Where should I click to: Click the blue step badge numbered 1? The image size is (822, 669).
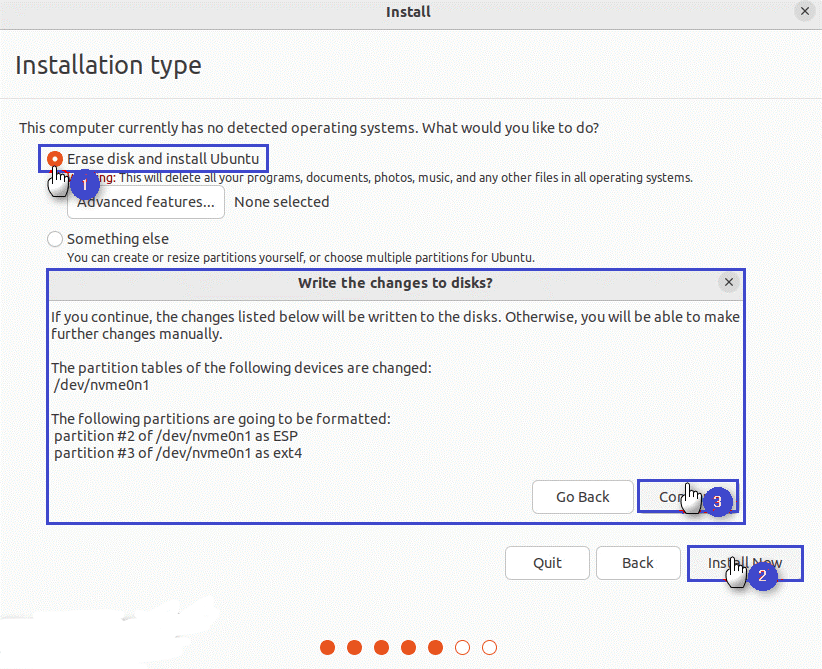pyautogui.click(x=85, y=184)
